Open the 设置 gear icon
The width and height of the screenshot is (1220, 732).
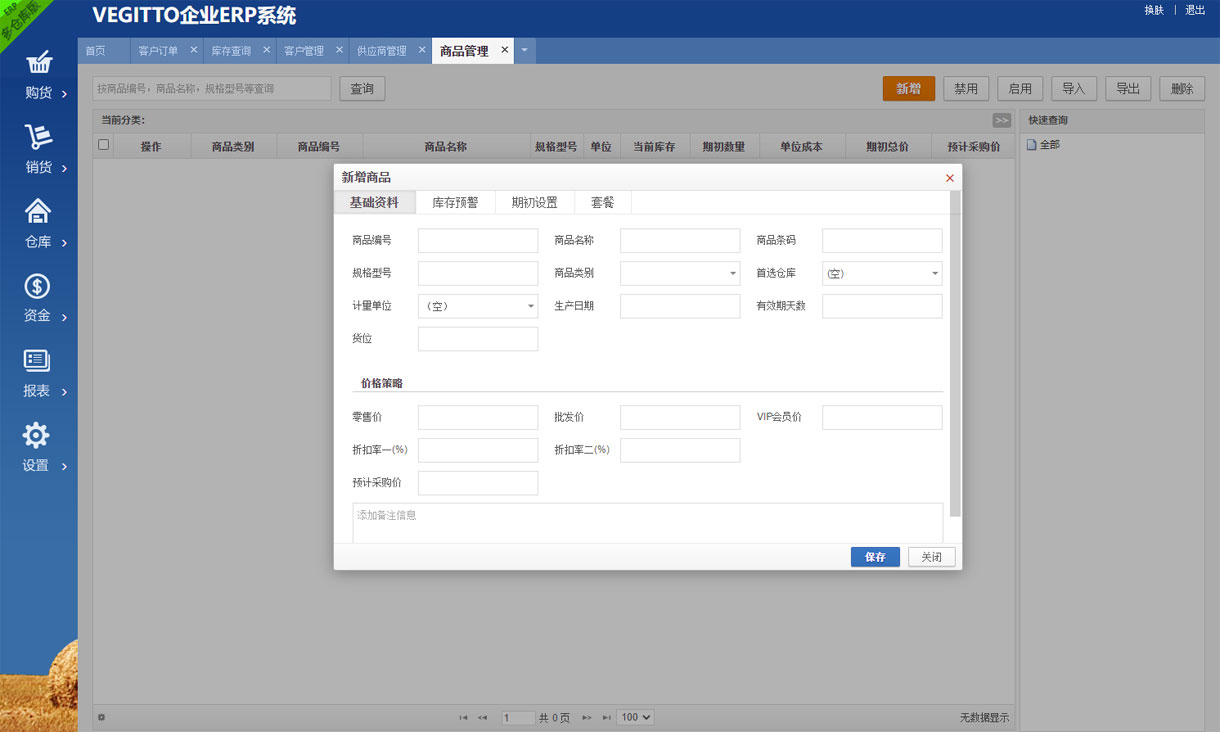[36, 436]
